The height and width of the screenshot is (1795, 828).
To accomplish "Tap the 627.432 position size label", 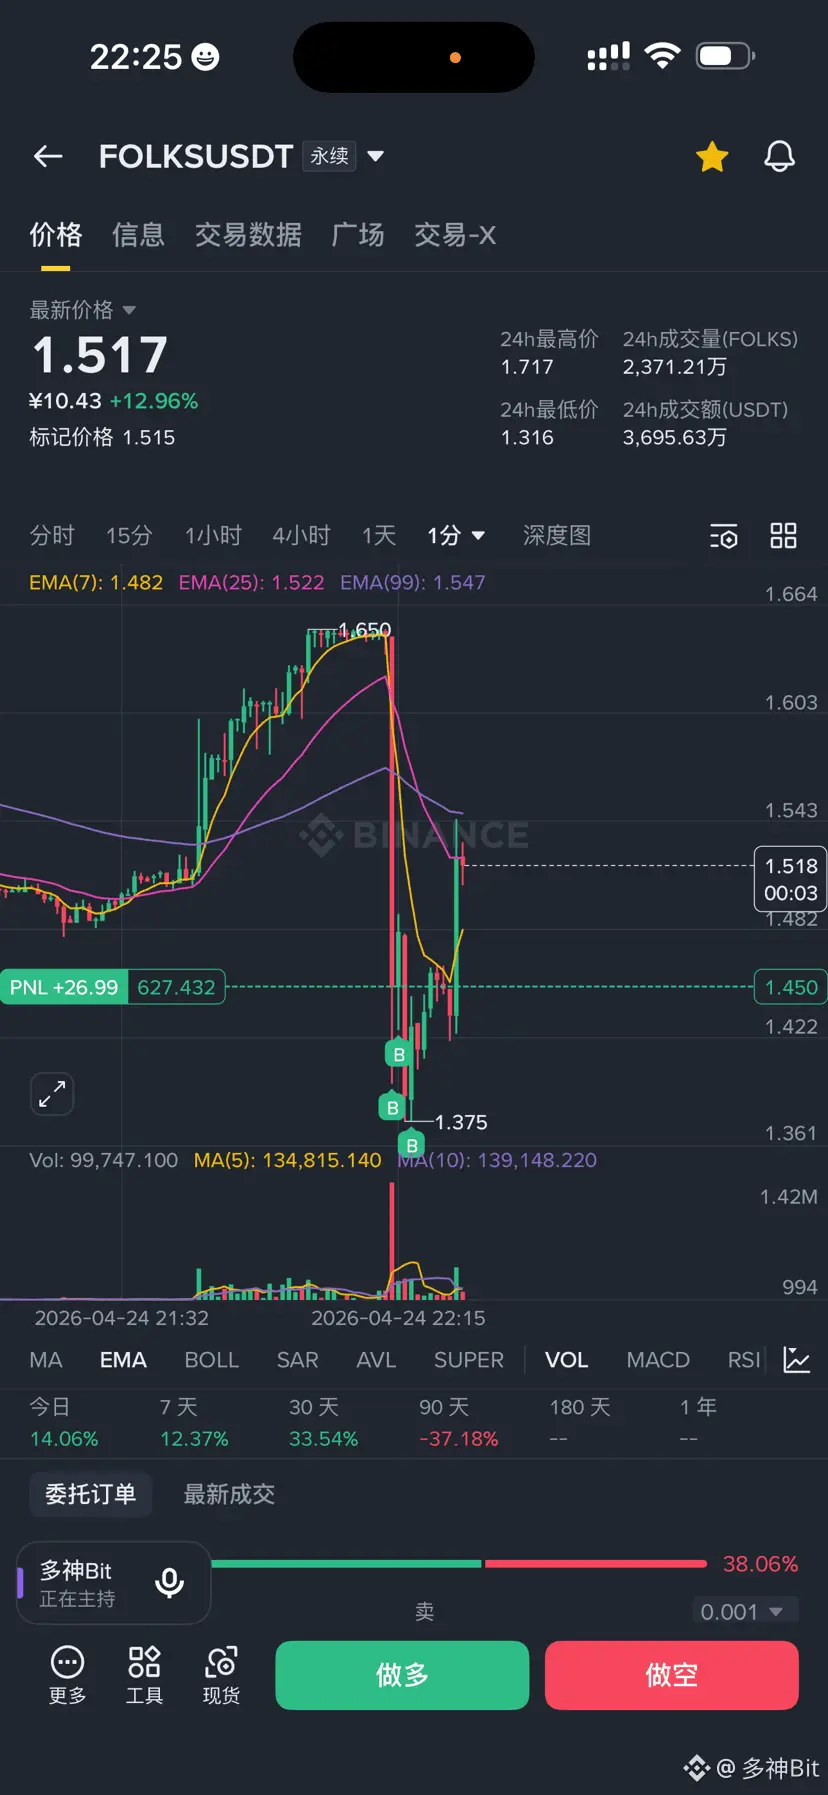I will (x=176, y=987).
